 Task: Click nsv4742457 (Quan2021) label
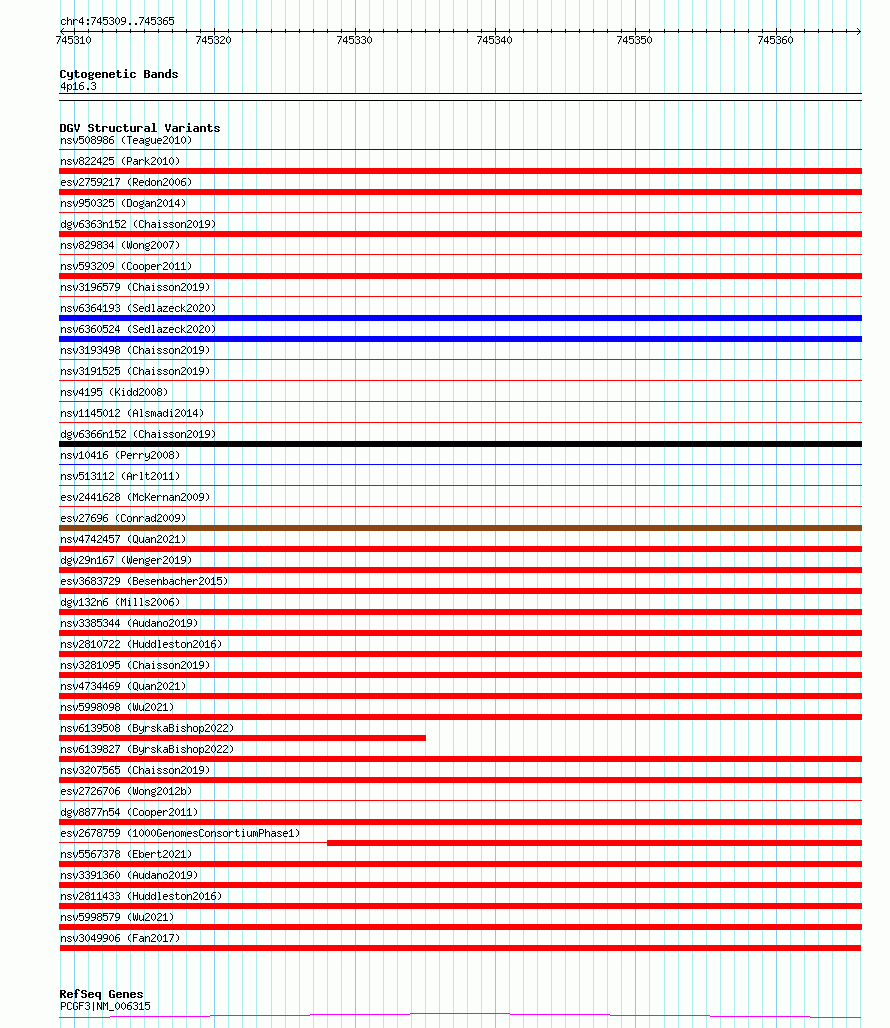click(123, 539)
